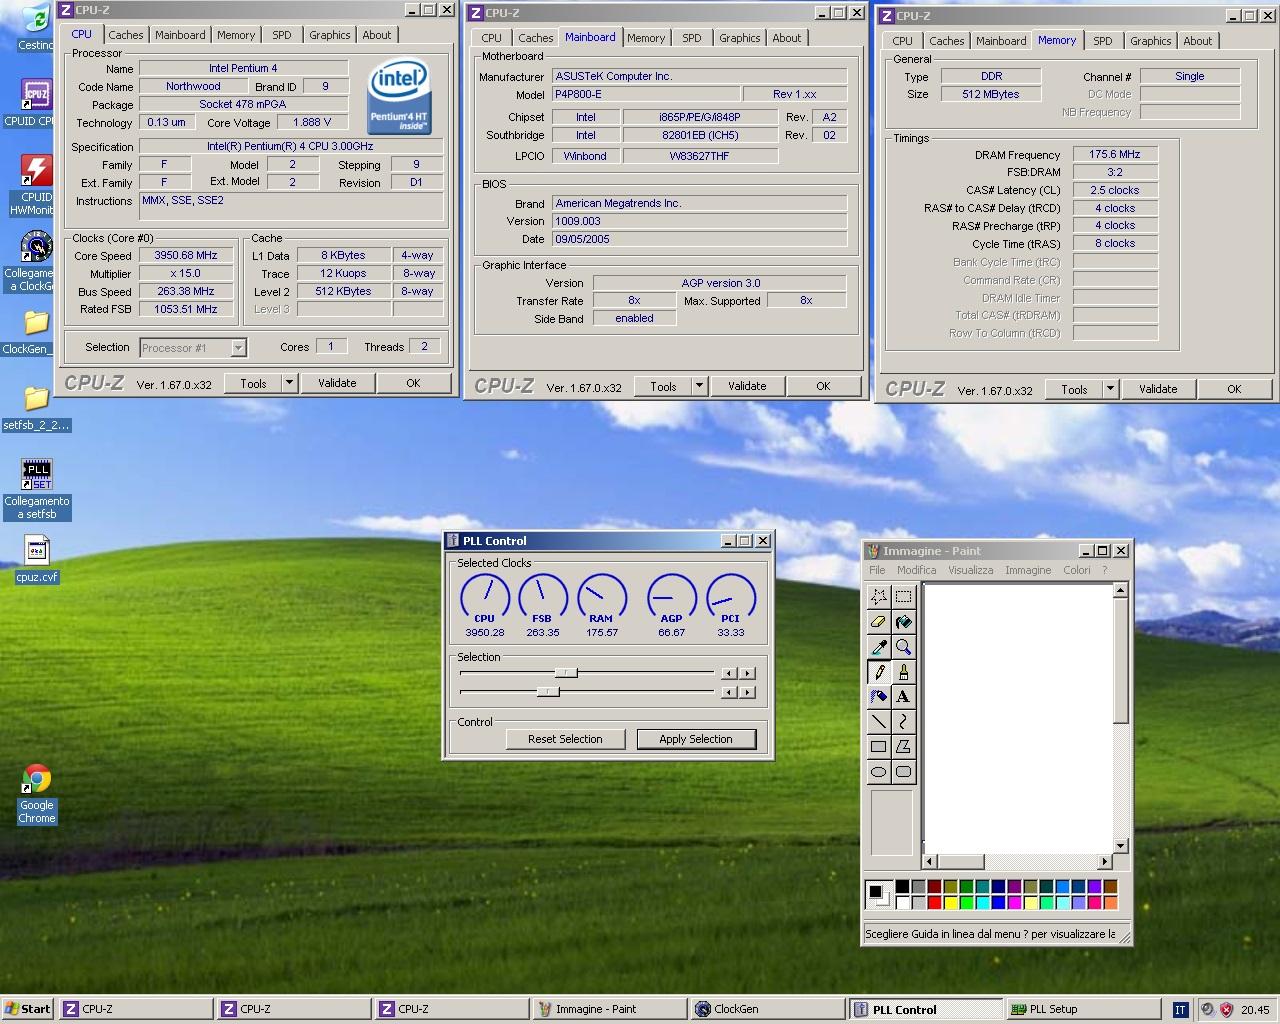The width and height of the screenshot is (1280, 1024).
Task: Open the Visualizza menu in Paint
Action: (970, 570)
